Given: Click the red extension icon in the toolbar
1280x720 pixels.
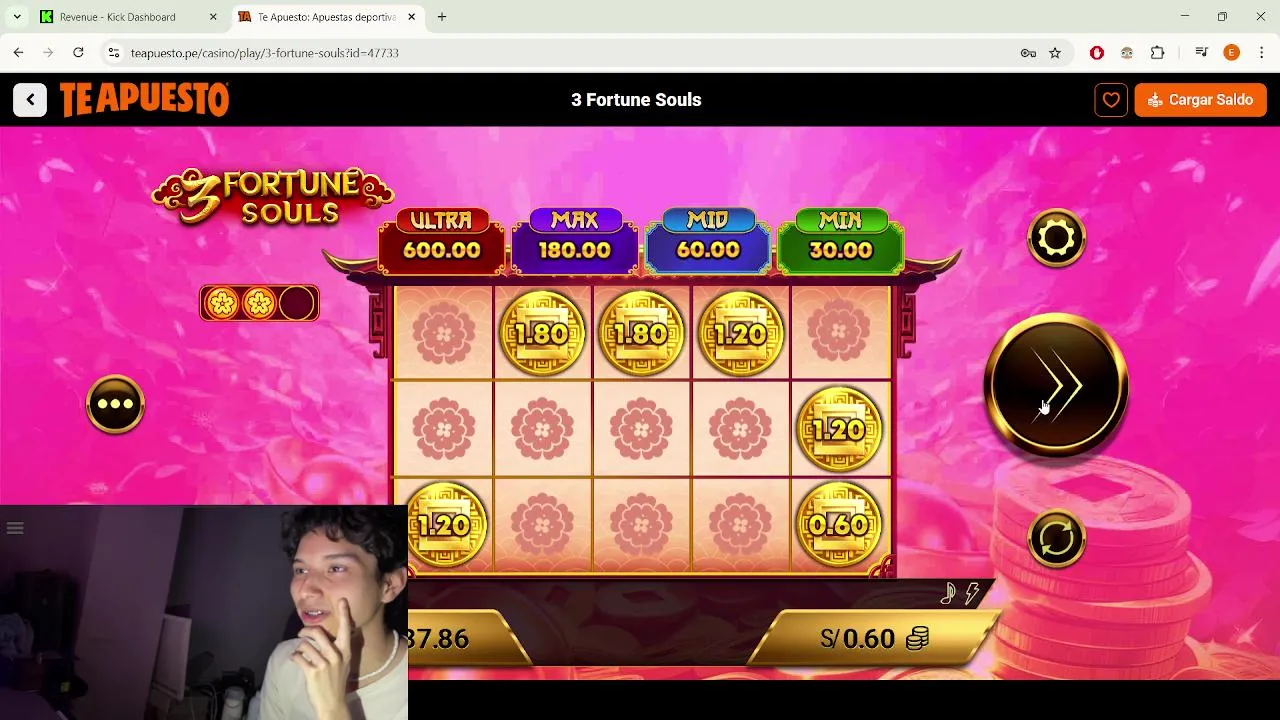Looking at the screenshot, I should [x=1097, y=53].
